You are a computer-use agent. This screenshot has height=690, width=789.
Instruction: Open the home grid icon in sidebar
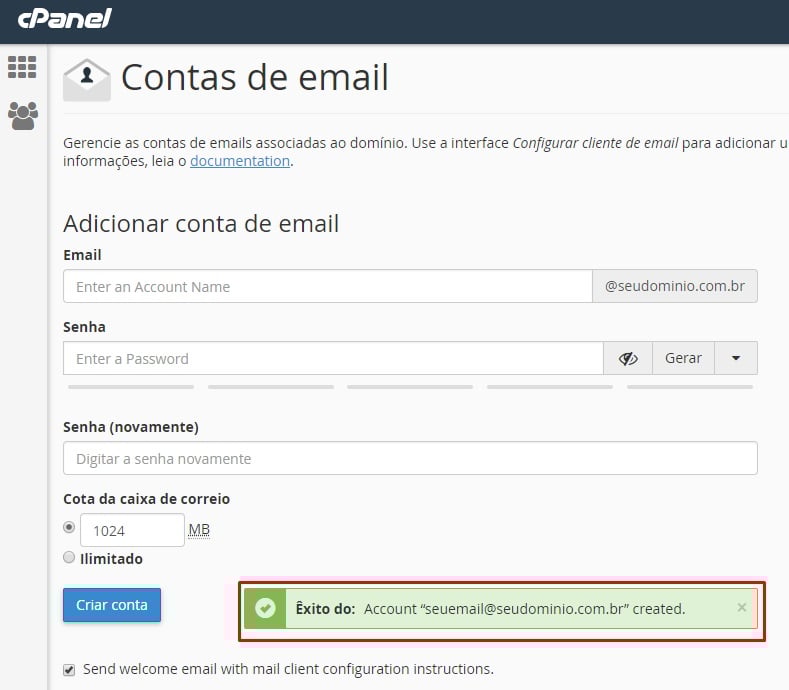point(22,67)
